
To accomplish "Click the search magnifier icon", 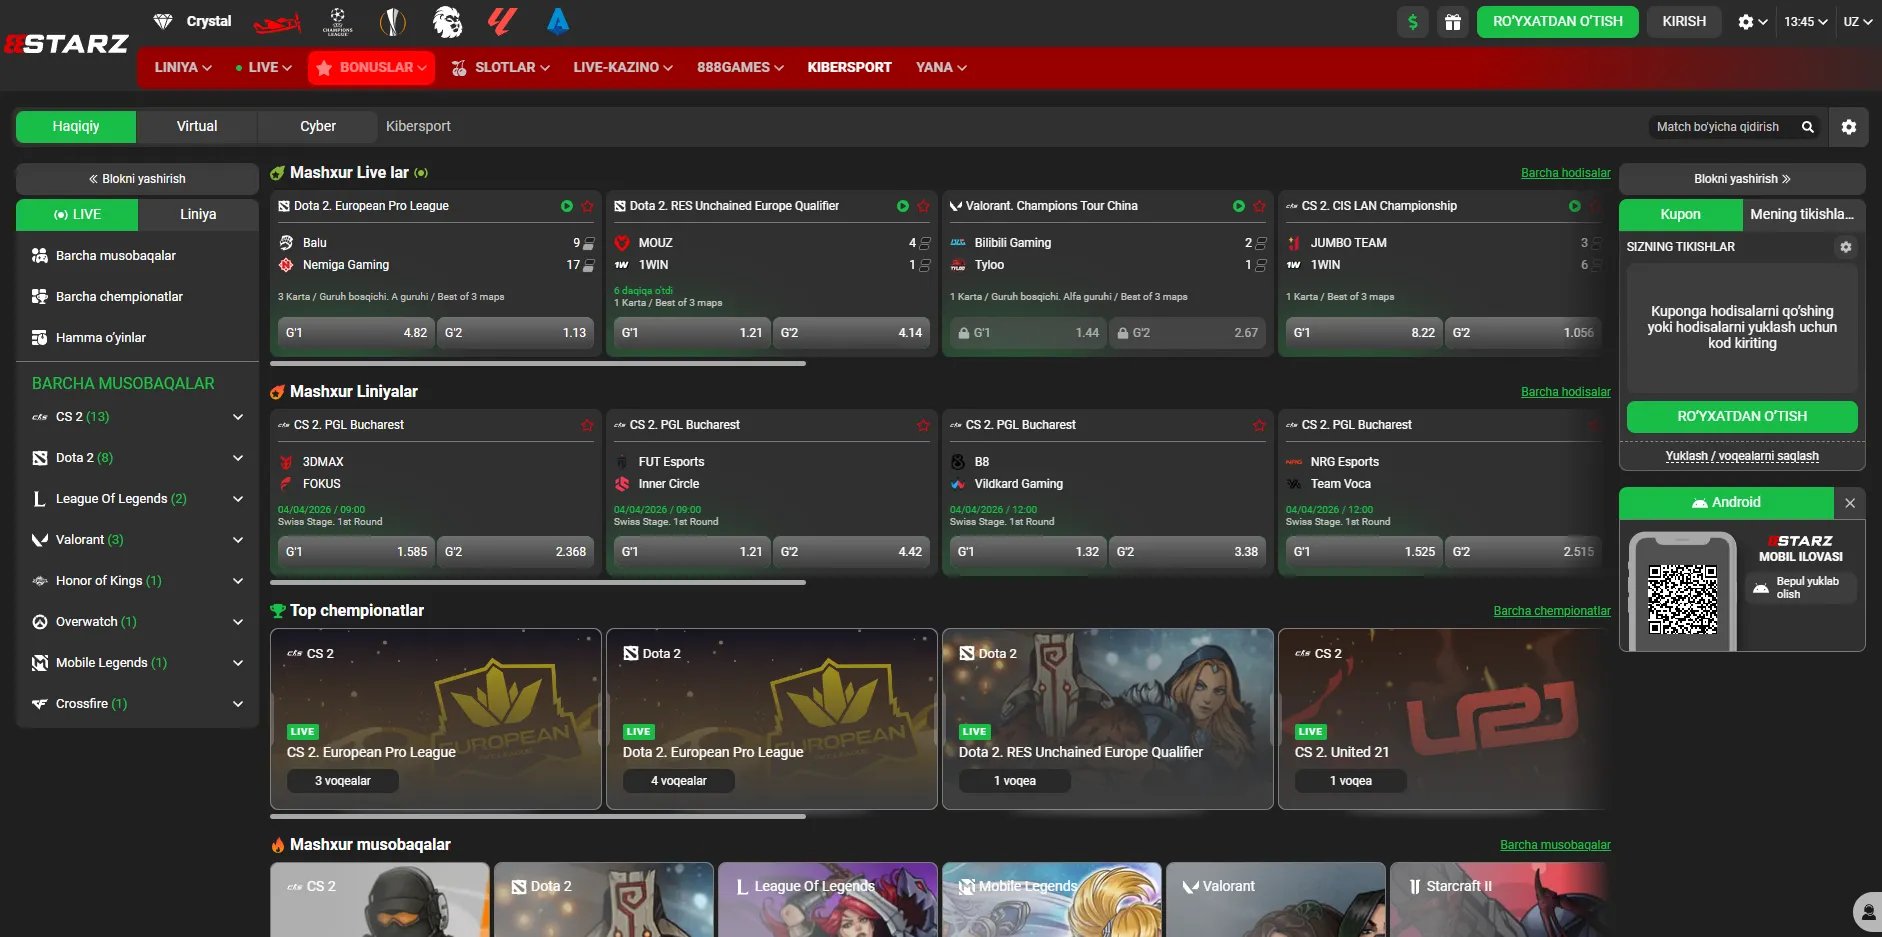I will point(1808,127).
